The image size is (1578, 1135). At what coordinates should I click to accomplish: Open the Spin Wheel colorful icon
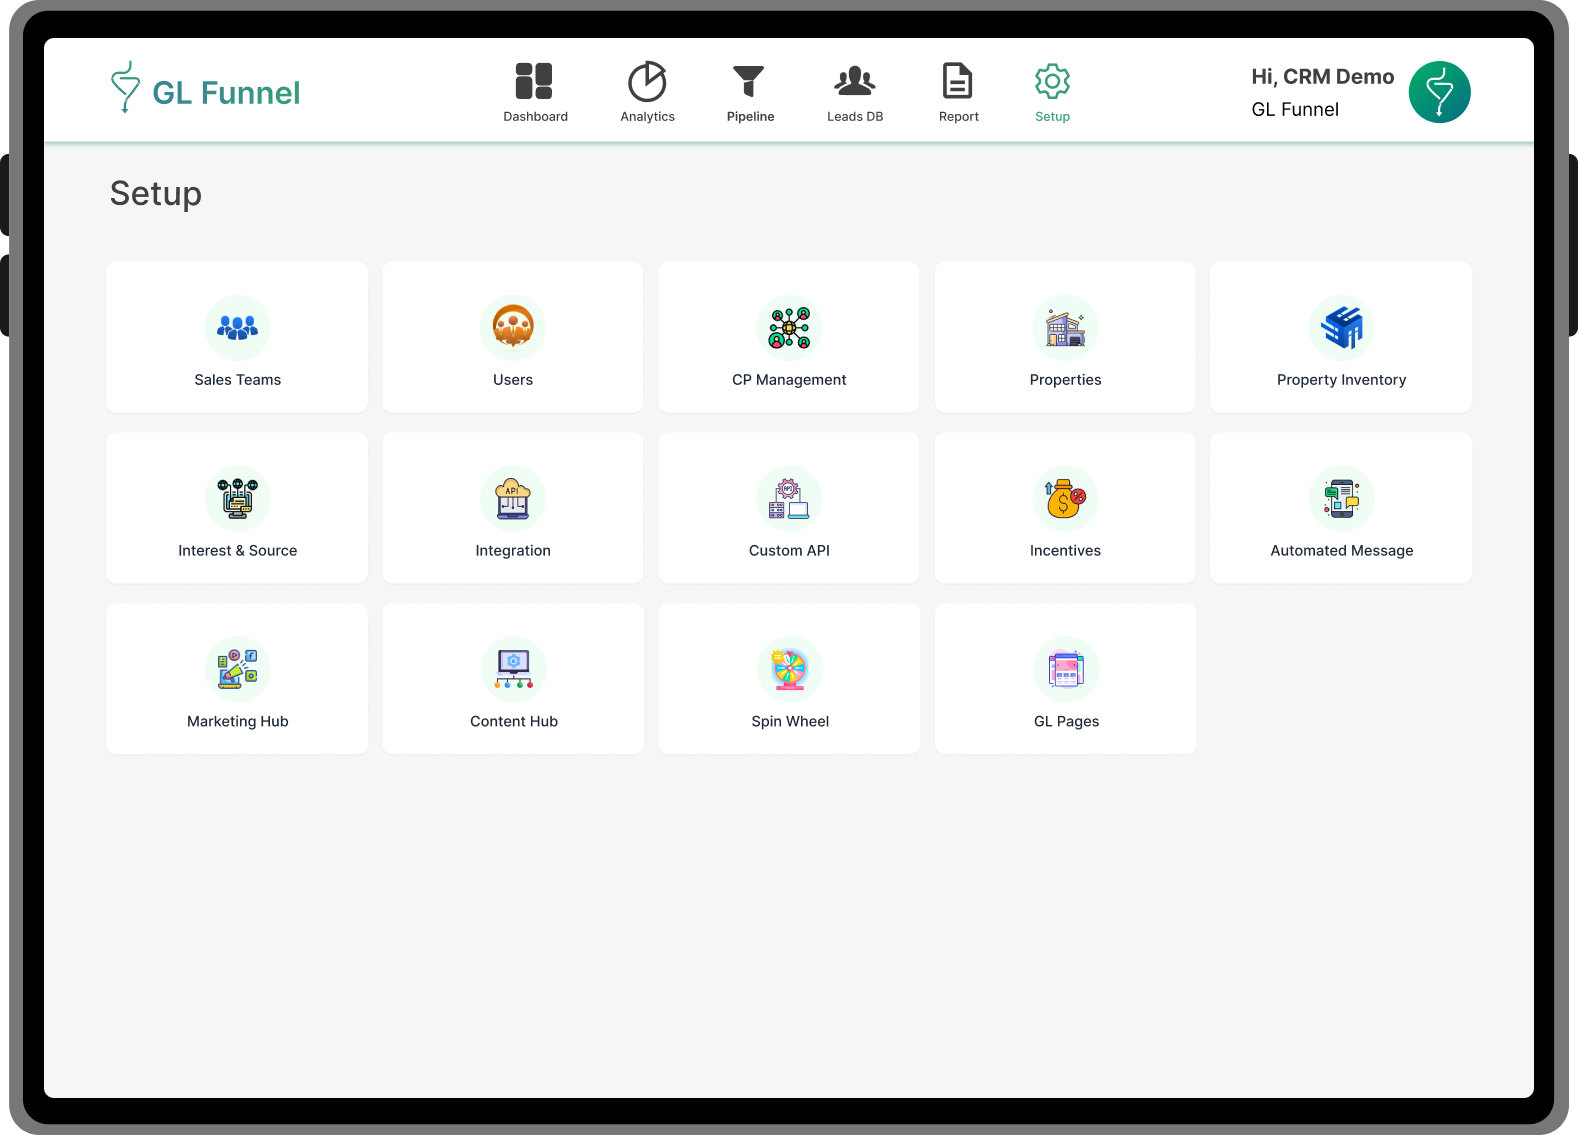click(x=789, y=669)
